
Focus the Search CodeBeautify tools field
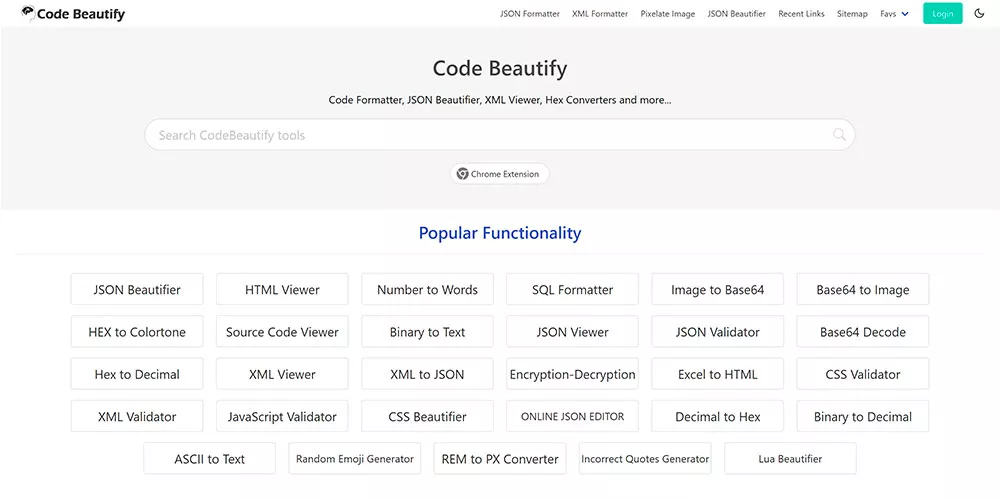[499, 135]
